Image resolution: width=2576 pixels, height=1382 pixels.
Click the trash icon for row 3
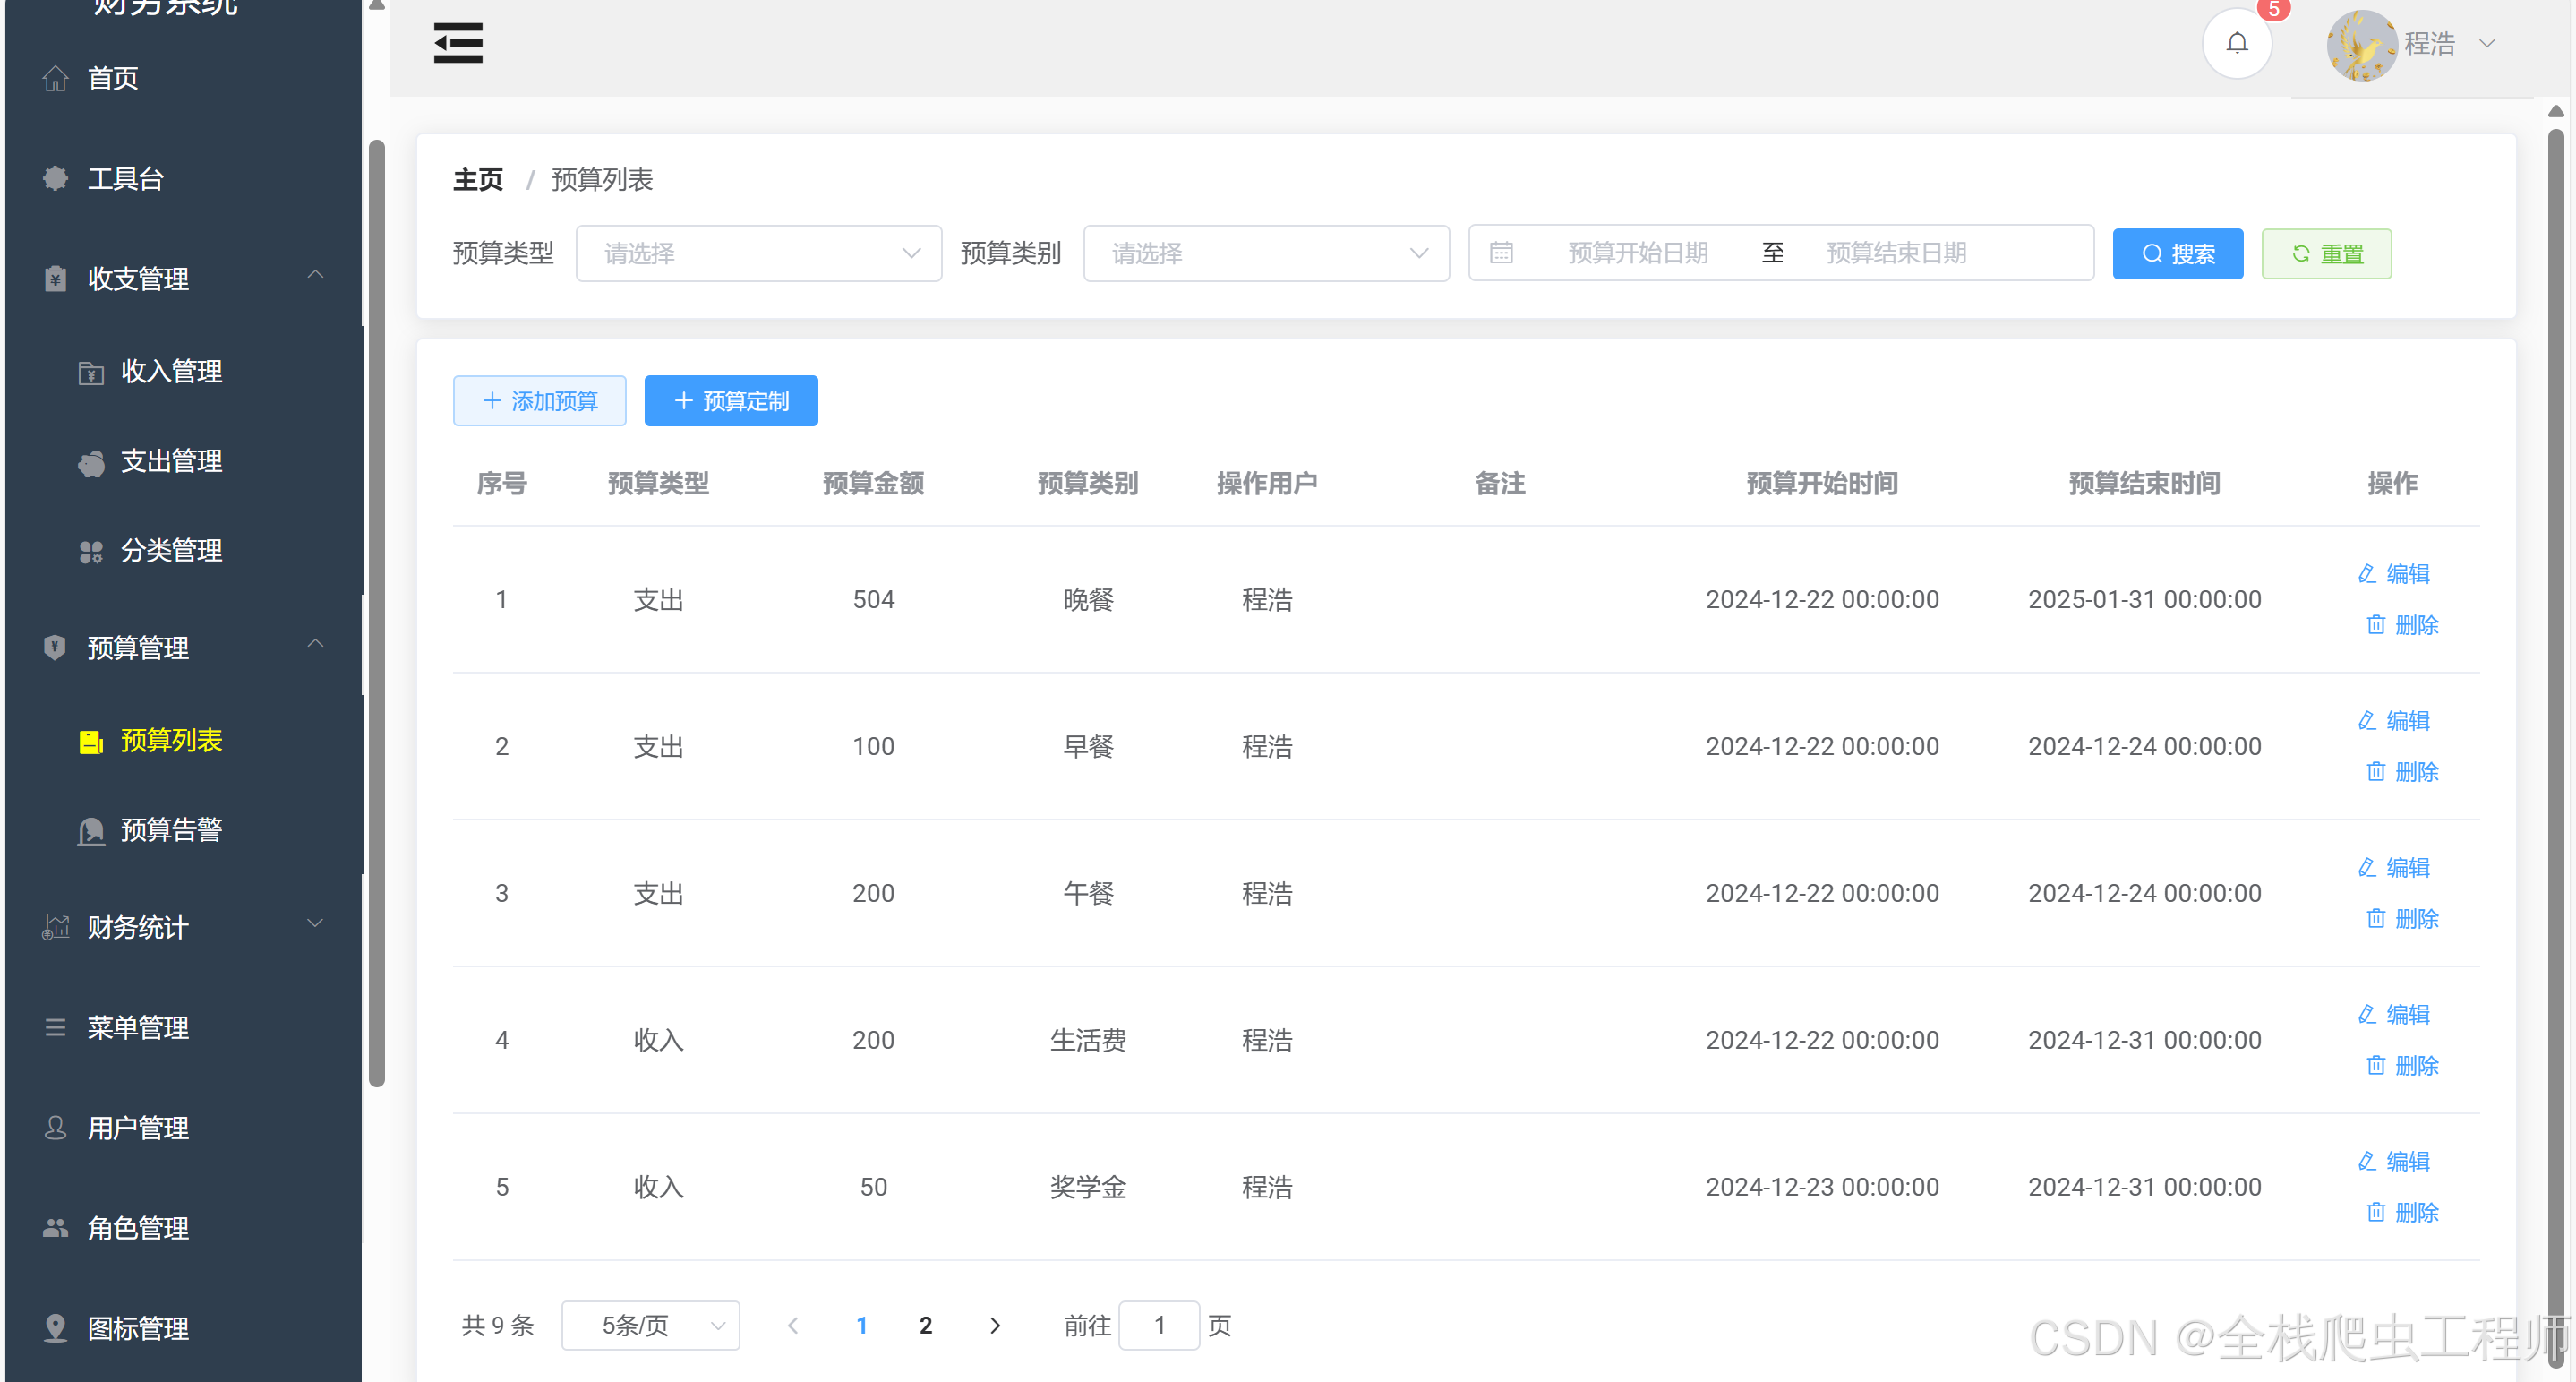point(2376,918)
